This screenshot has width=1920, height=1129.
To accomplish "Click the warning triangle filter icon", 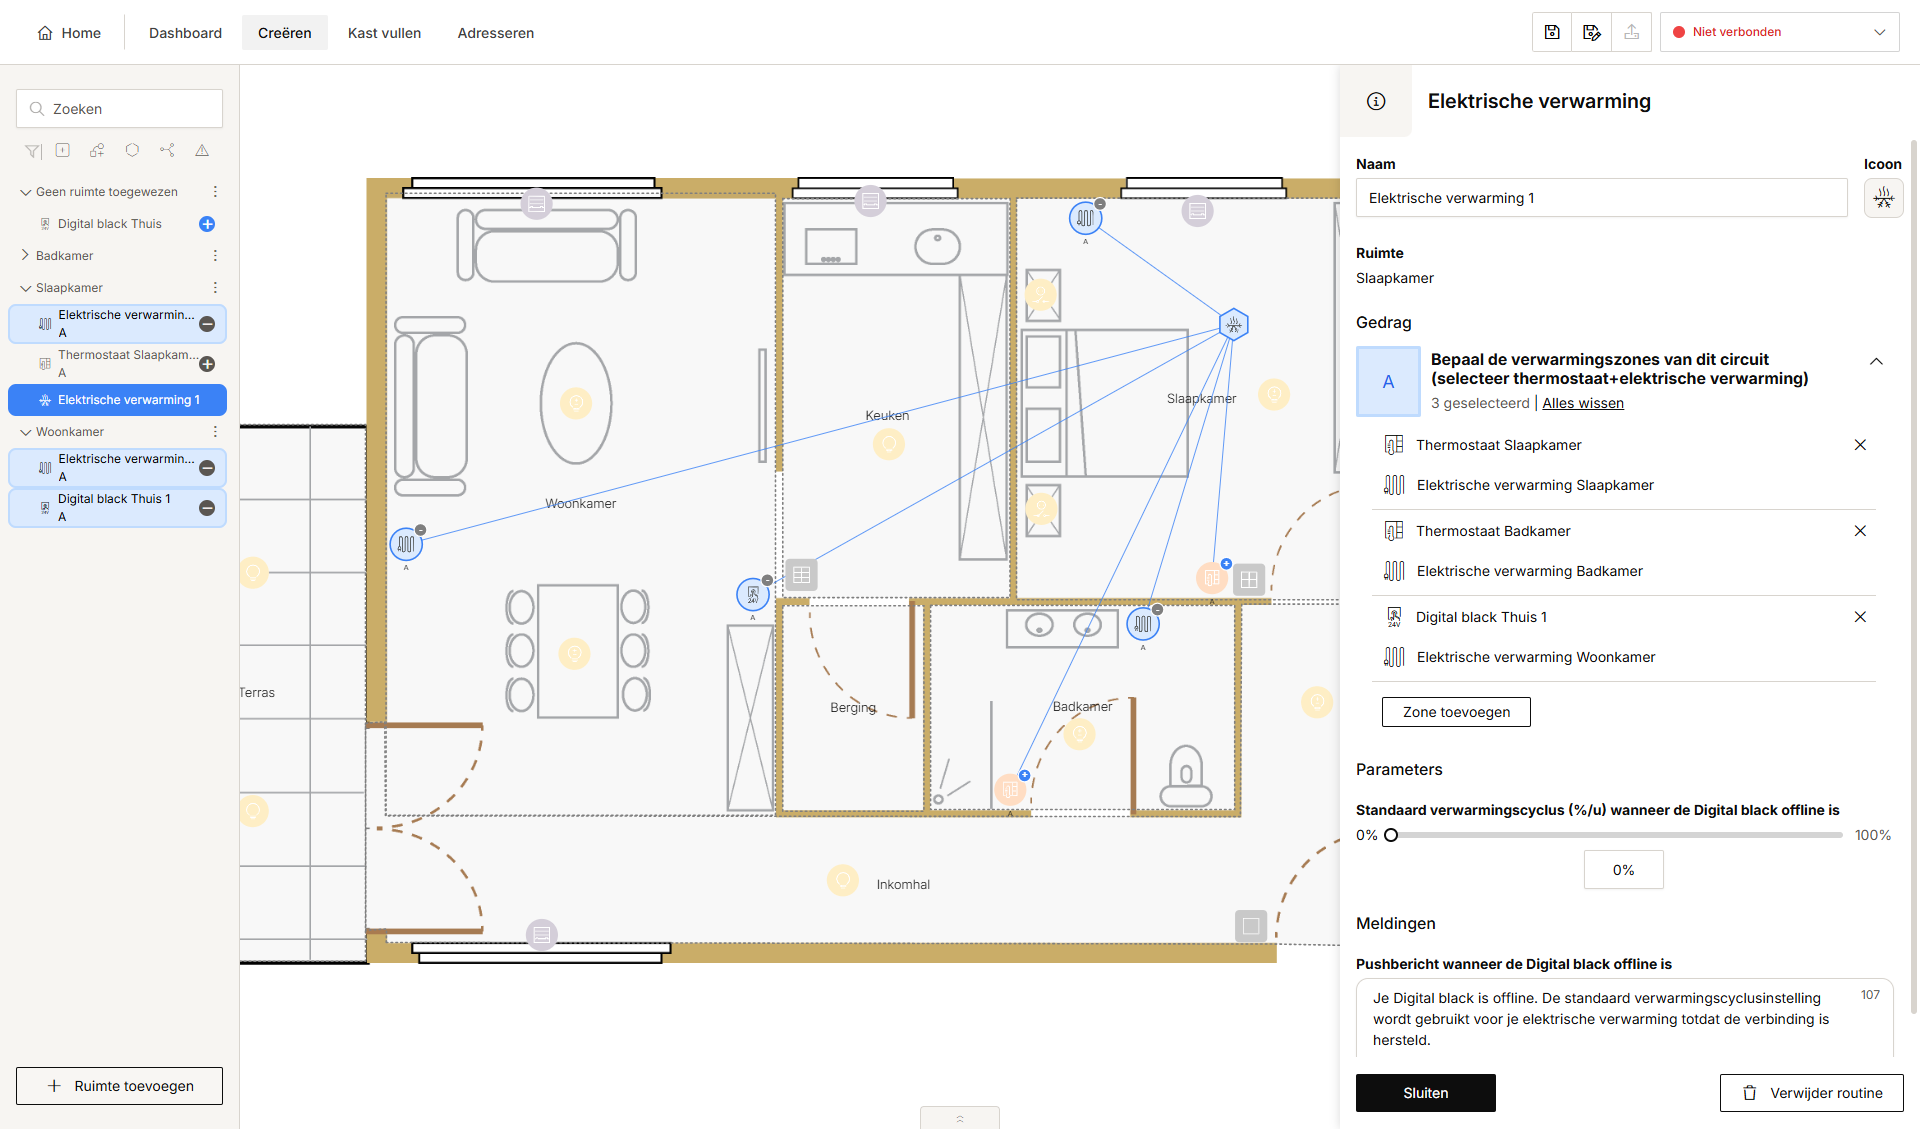I will coord(202,150).
